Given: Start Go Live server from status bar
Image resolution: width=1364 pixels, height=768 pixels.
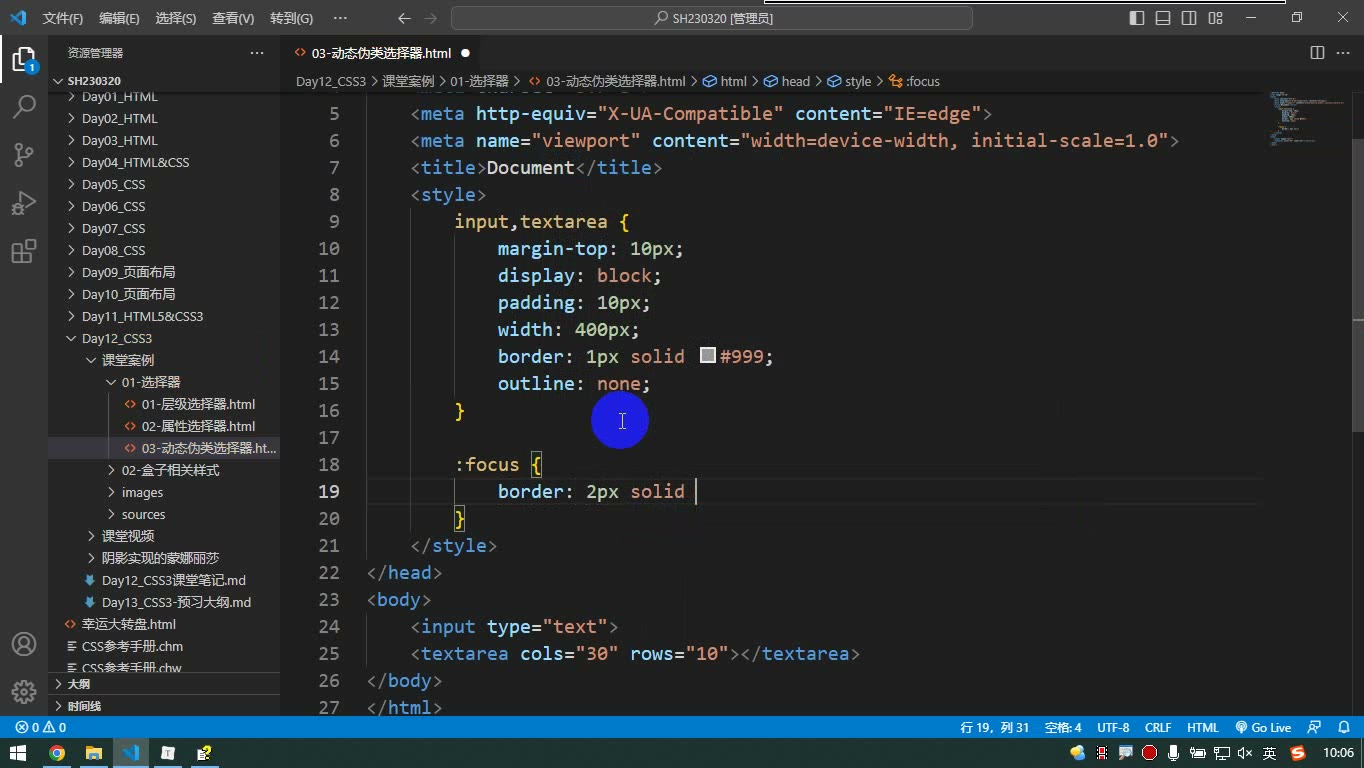Looking at the screenshot, I should pyautogui.click(x=1263, y=728).
